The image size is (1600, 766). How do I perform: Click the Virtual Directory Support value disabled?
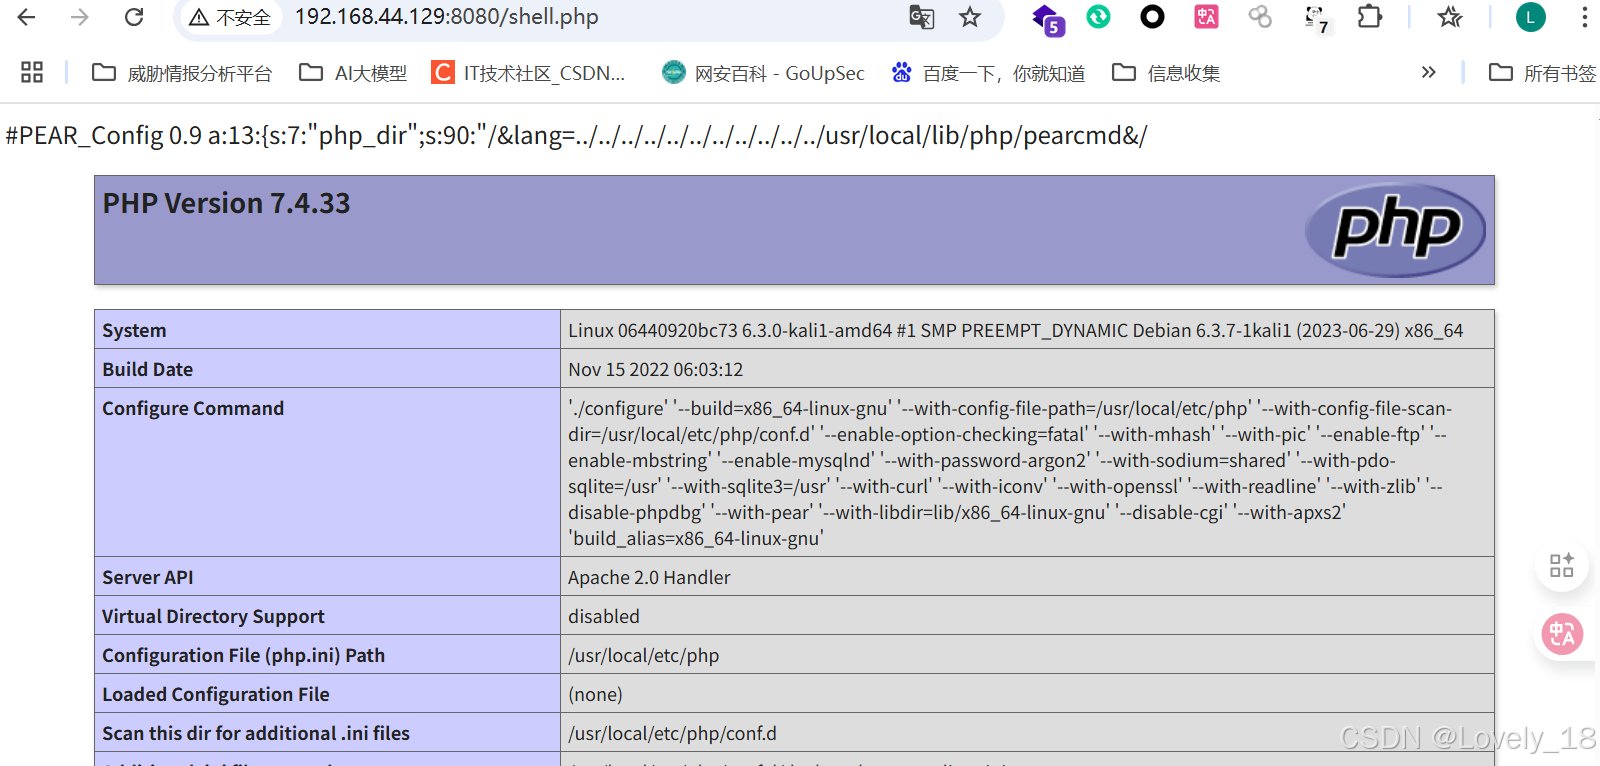tap(604, 616)
